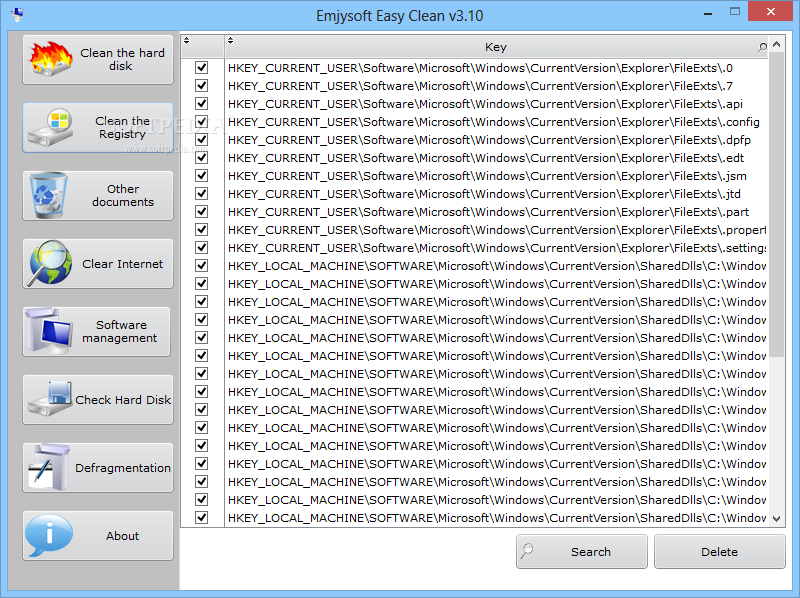This screenshot has width=800, height=598.
Task: Open Check Hard Disk section
Action: (98, 400)
